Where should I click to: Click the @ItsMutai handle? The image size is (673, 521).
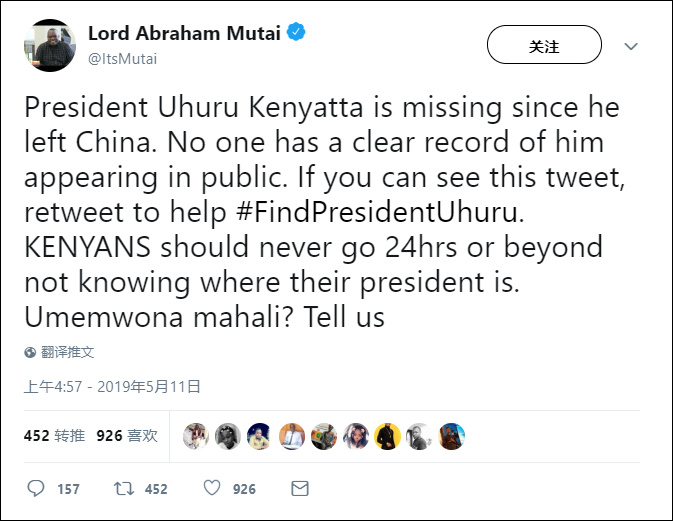tap(122, 59)
